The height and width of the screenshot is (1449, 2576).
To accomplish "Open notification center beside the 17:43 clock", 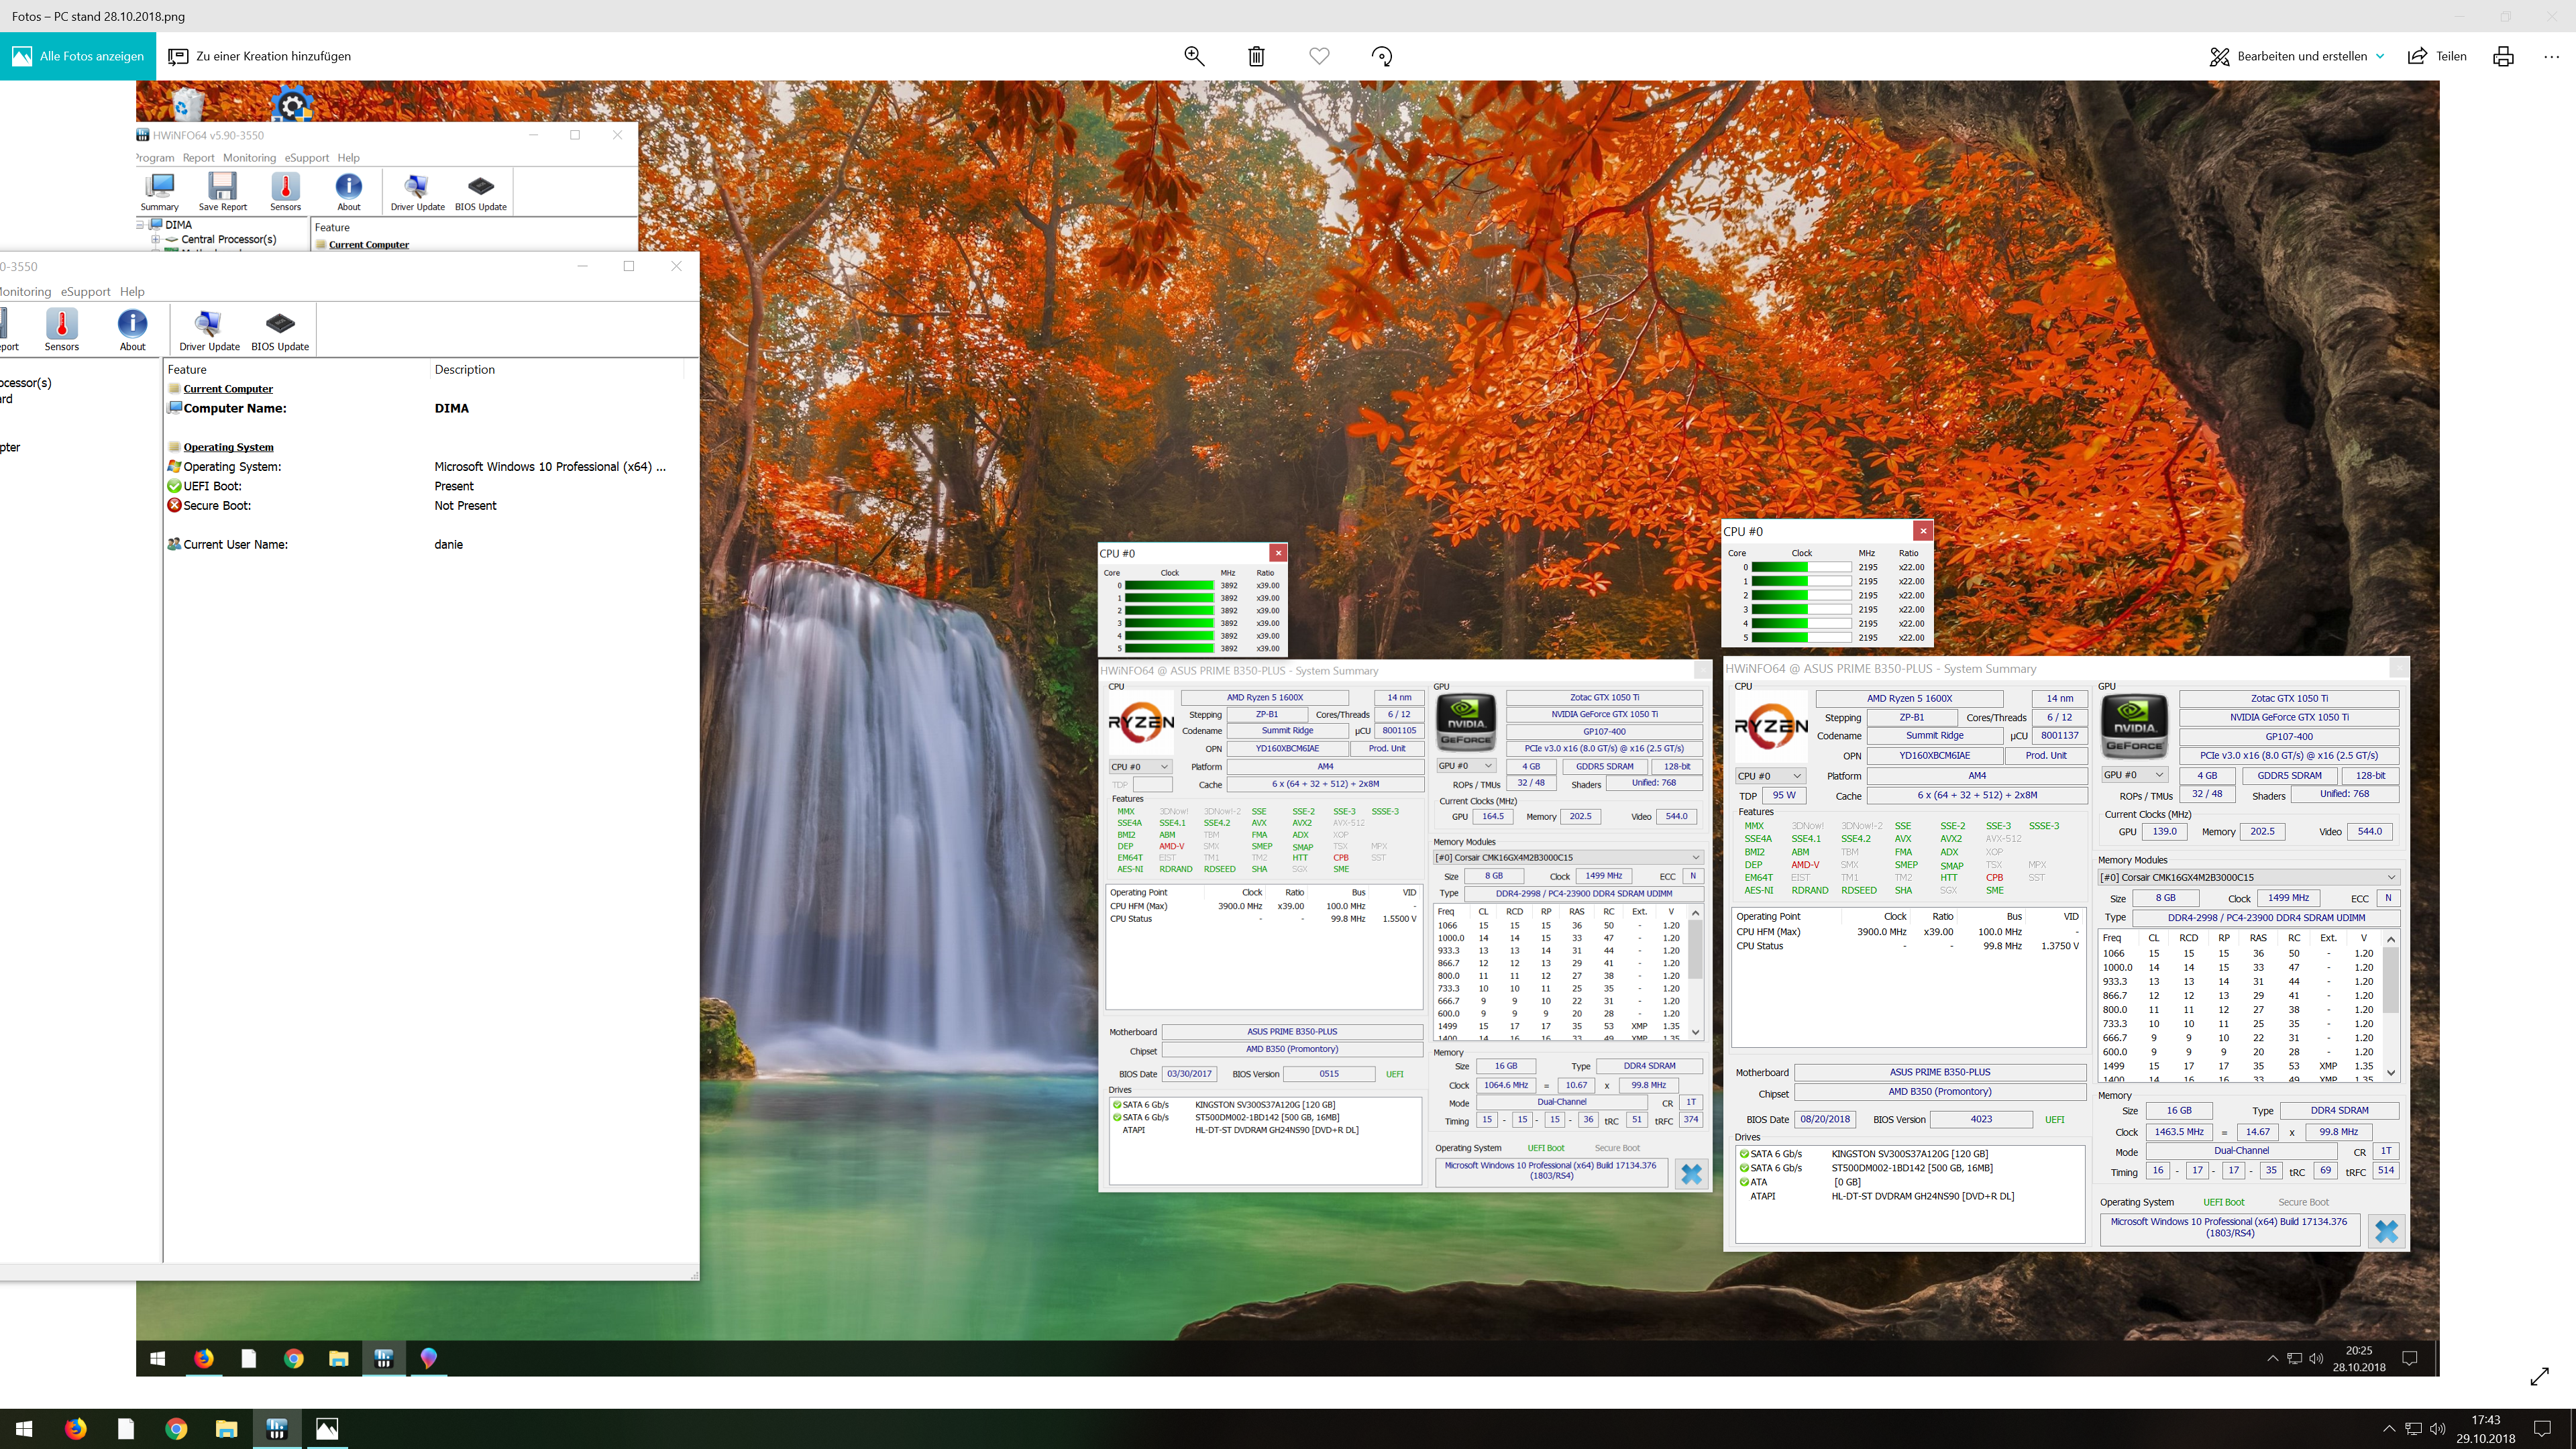I will 2542,1429.
